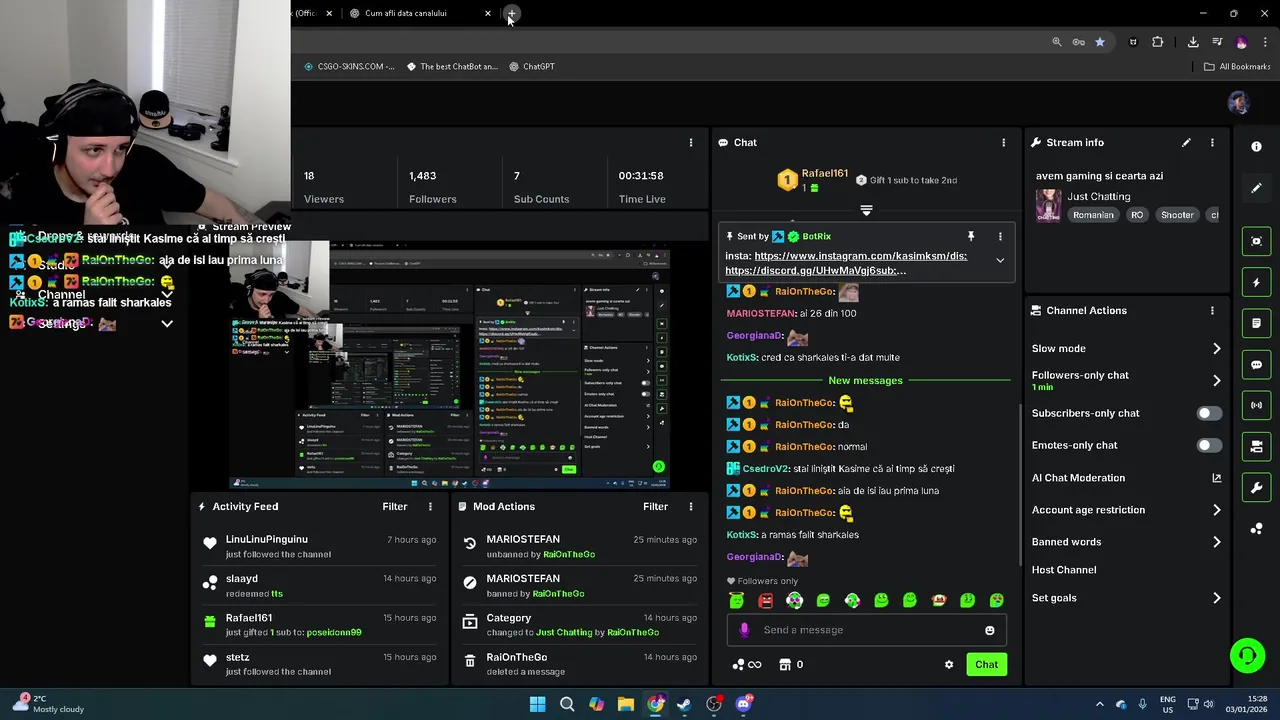
Task: Open Stream info panel three-dot menu
Action: tap(1212, 143)
